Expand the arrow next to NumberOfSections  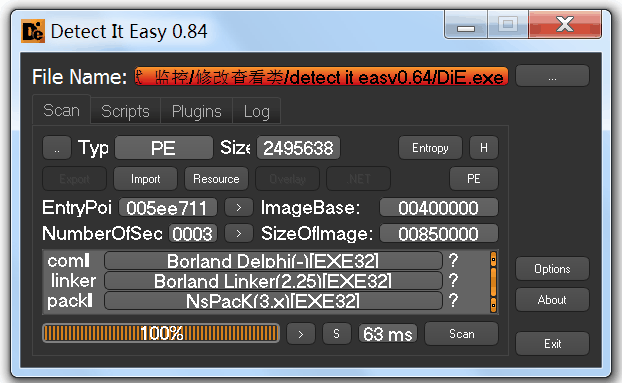click(238, 234)
